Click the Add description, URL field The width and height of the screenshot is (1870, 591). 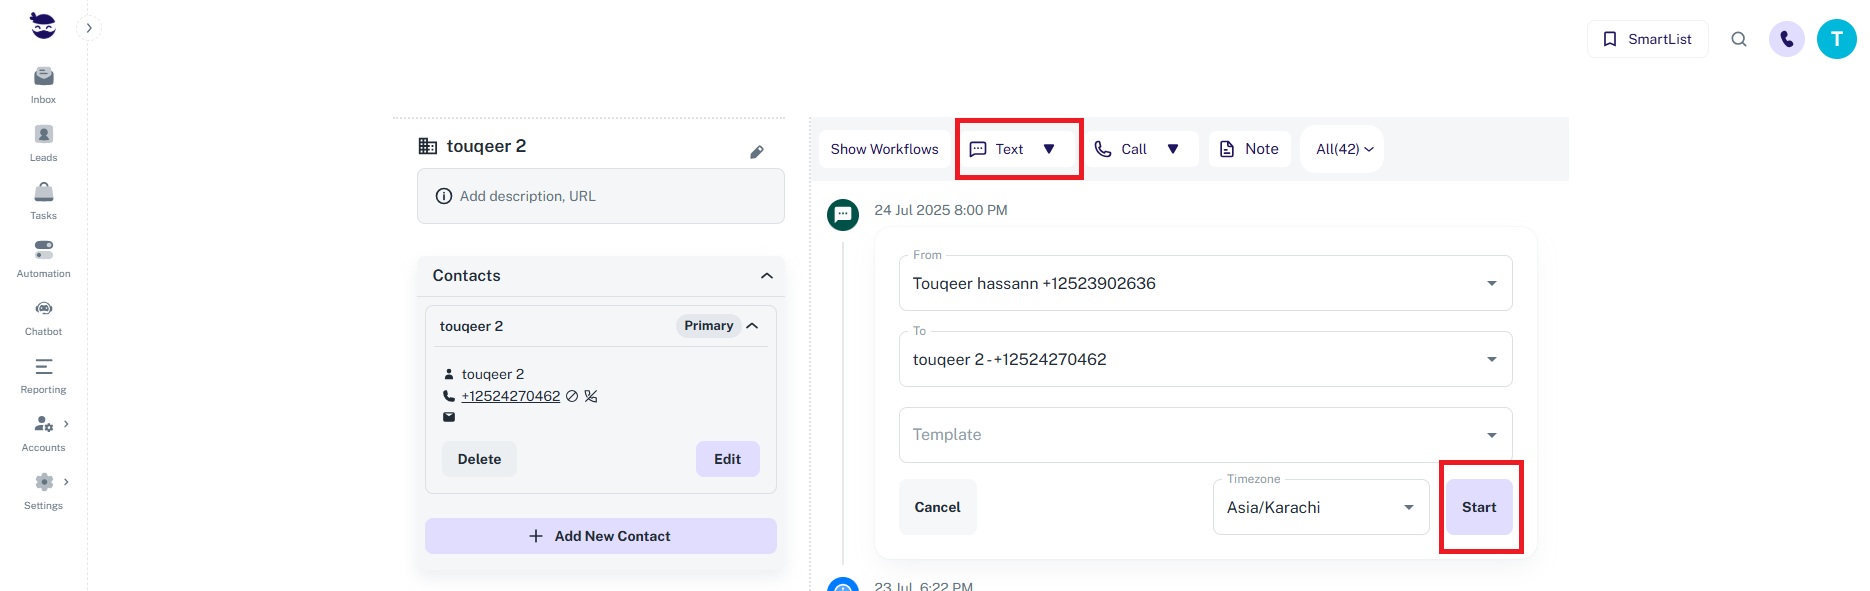[x=600, y=196]
